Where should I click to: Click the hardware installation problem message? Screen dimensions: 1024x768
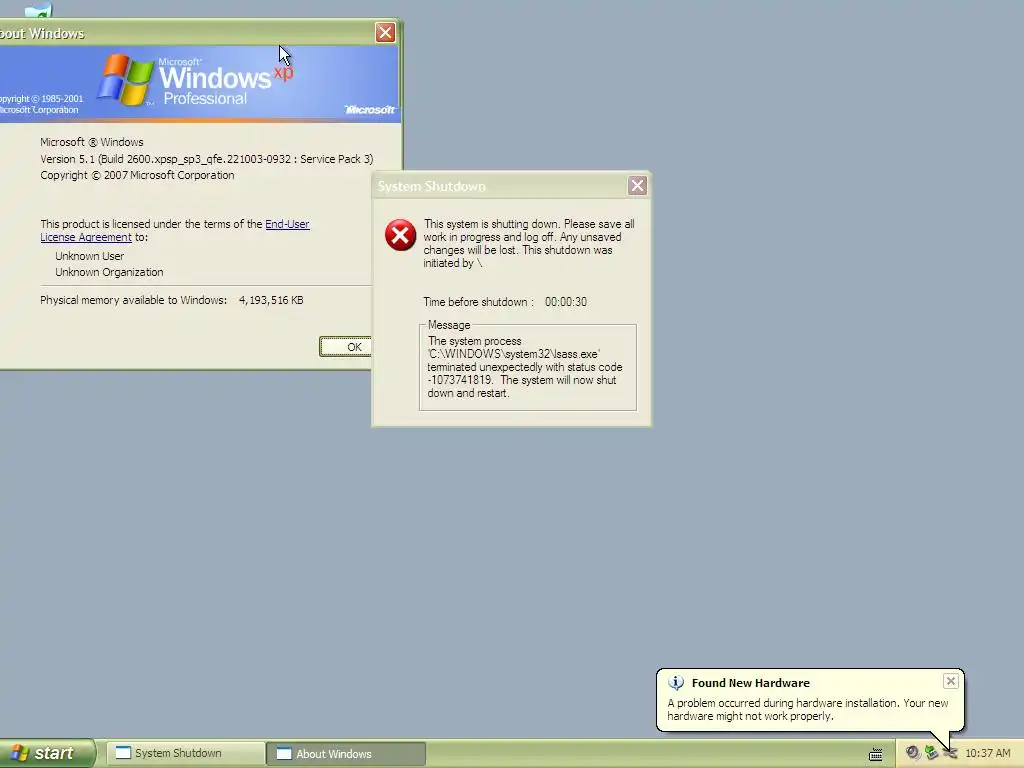807,709
